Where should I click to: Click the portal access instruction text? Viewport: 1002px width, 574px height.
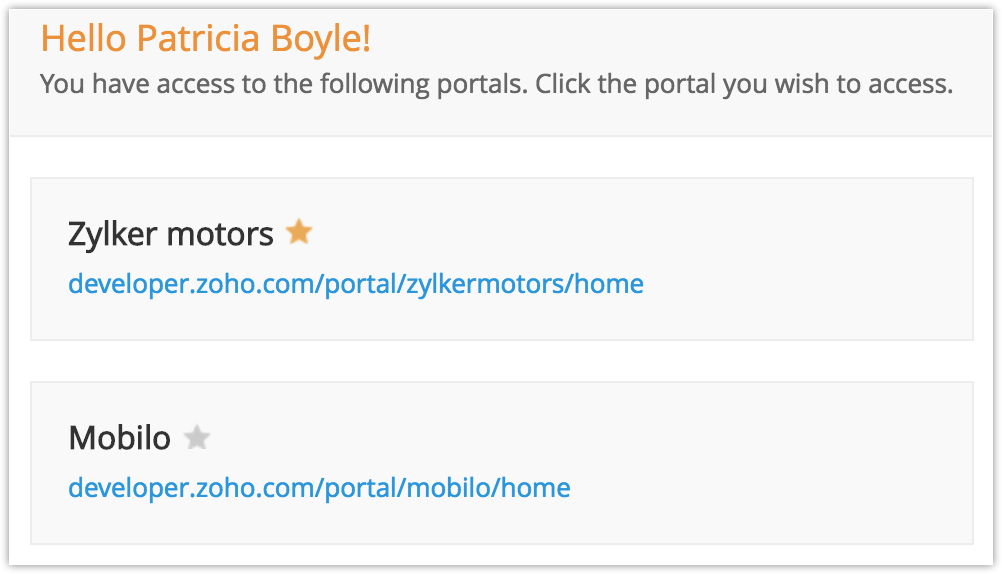coord(495,83)
